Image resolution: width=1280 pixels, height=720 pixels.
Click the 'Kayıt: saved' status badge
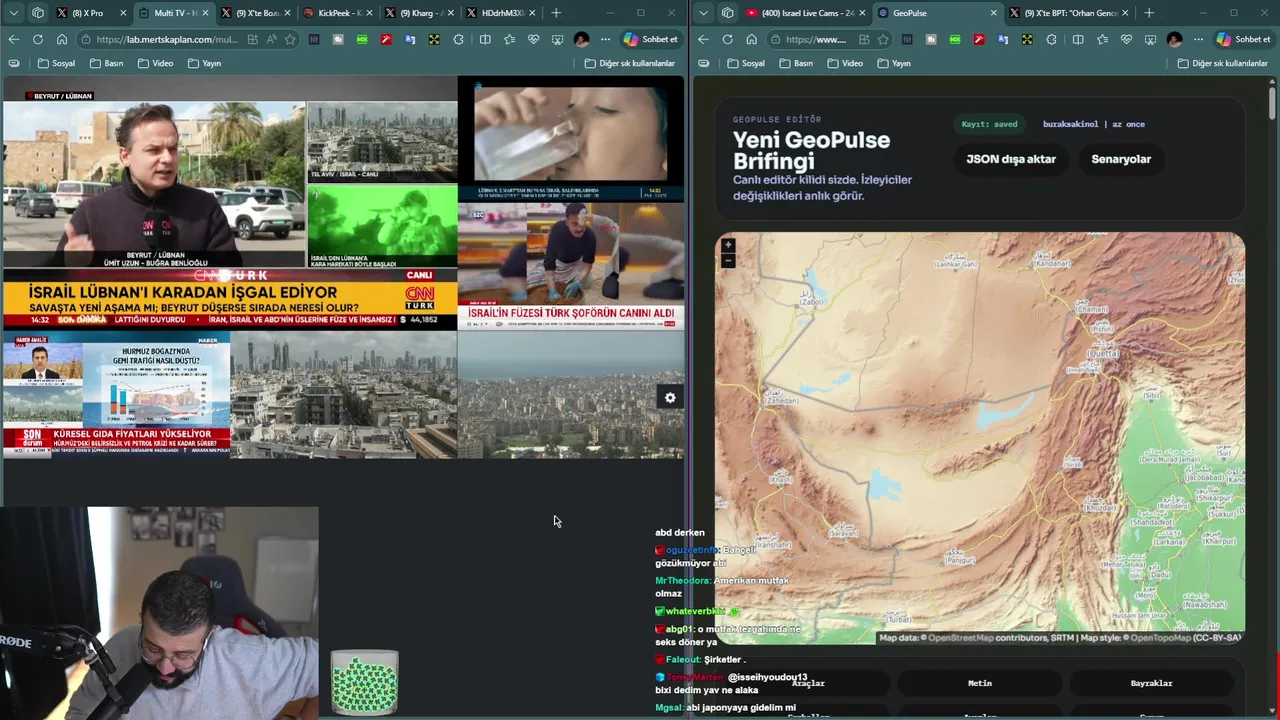click(989, 124)
